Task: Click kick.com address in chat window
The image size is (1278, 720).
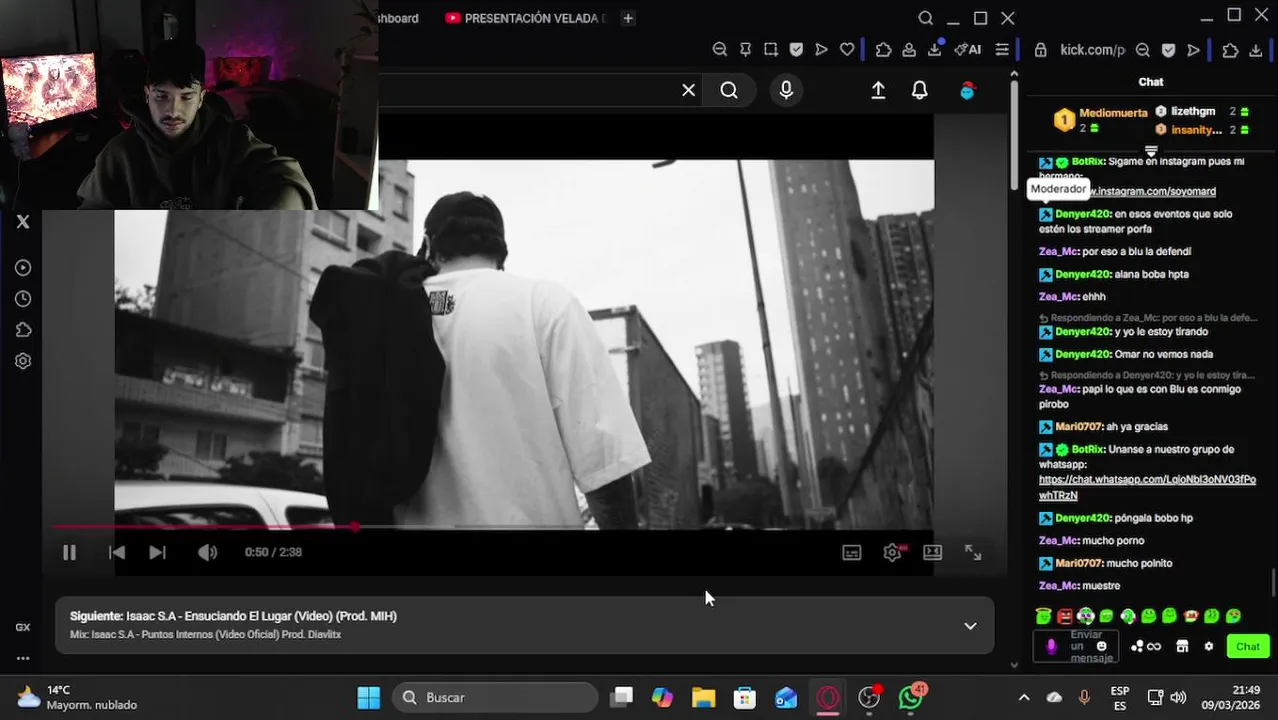Action: (1092, 50)
